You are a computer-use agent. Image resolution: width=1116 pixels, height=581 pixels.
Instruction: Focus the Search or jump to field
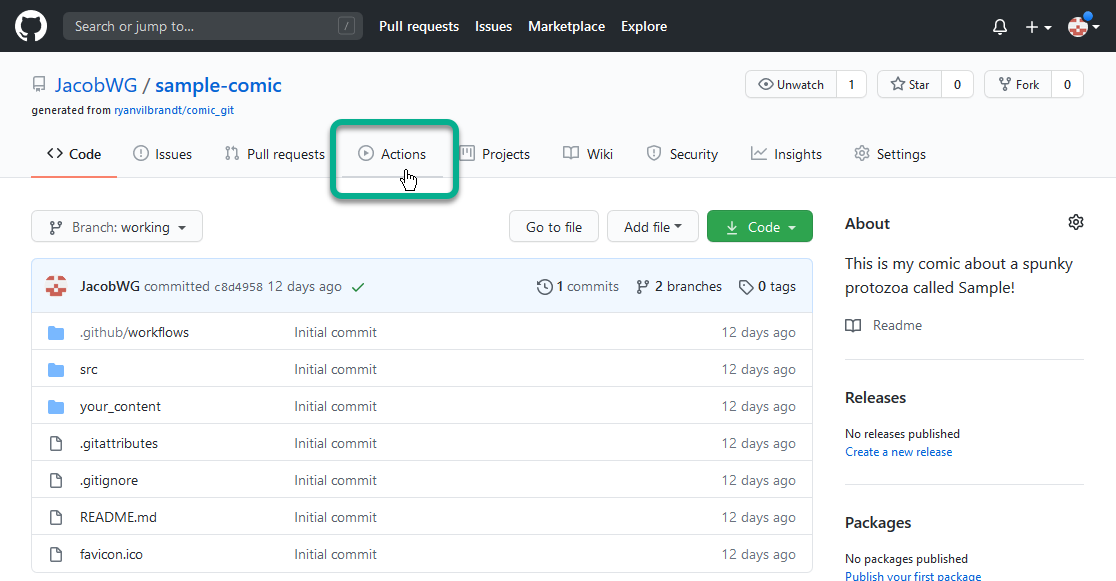(213, 26)
